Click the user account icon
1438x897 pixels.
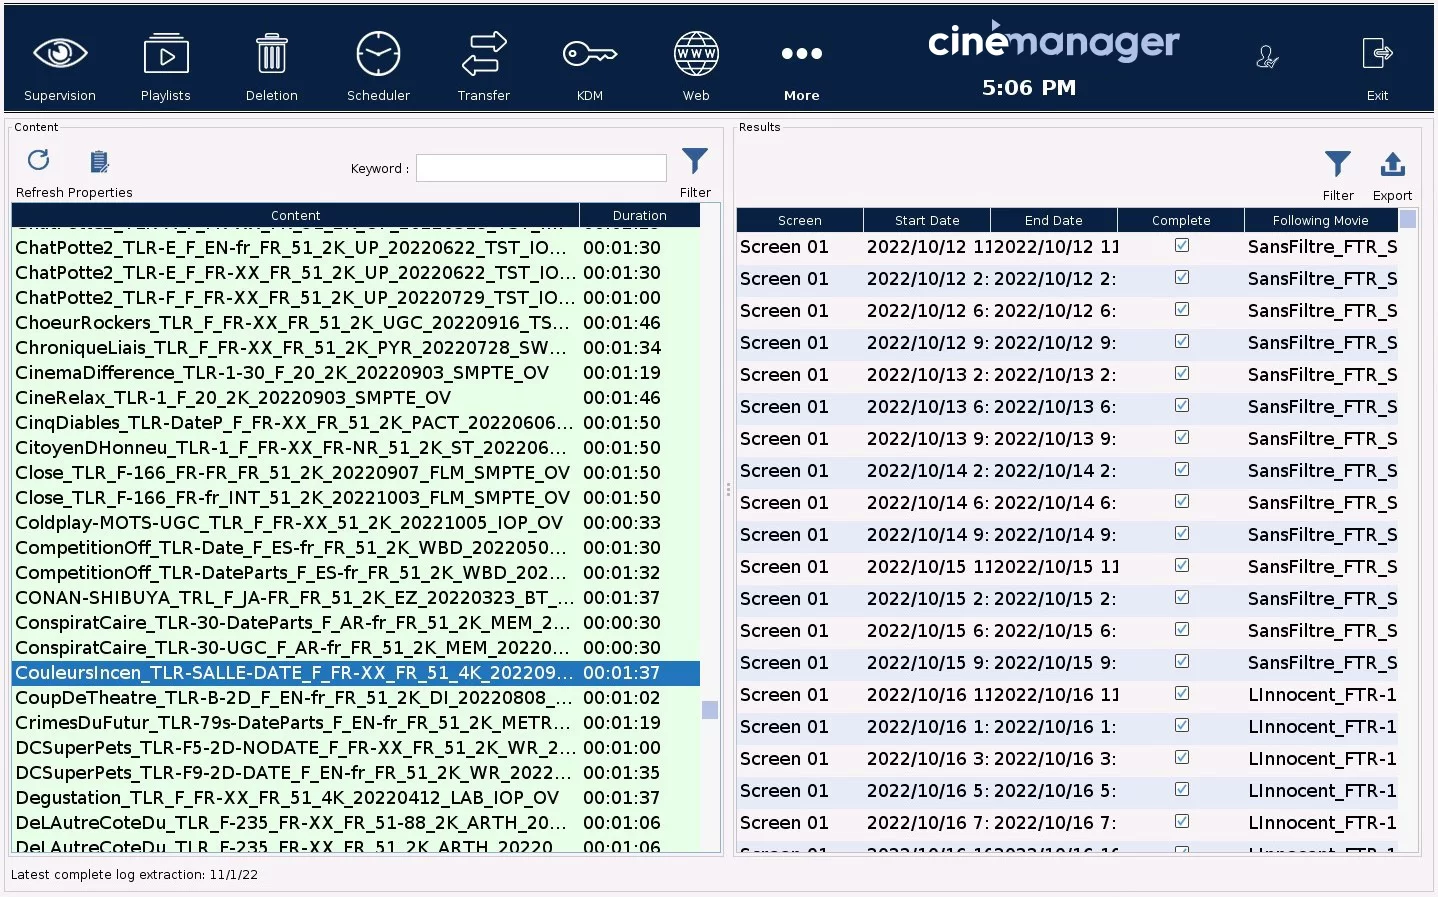point(1267,57)
